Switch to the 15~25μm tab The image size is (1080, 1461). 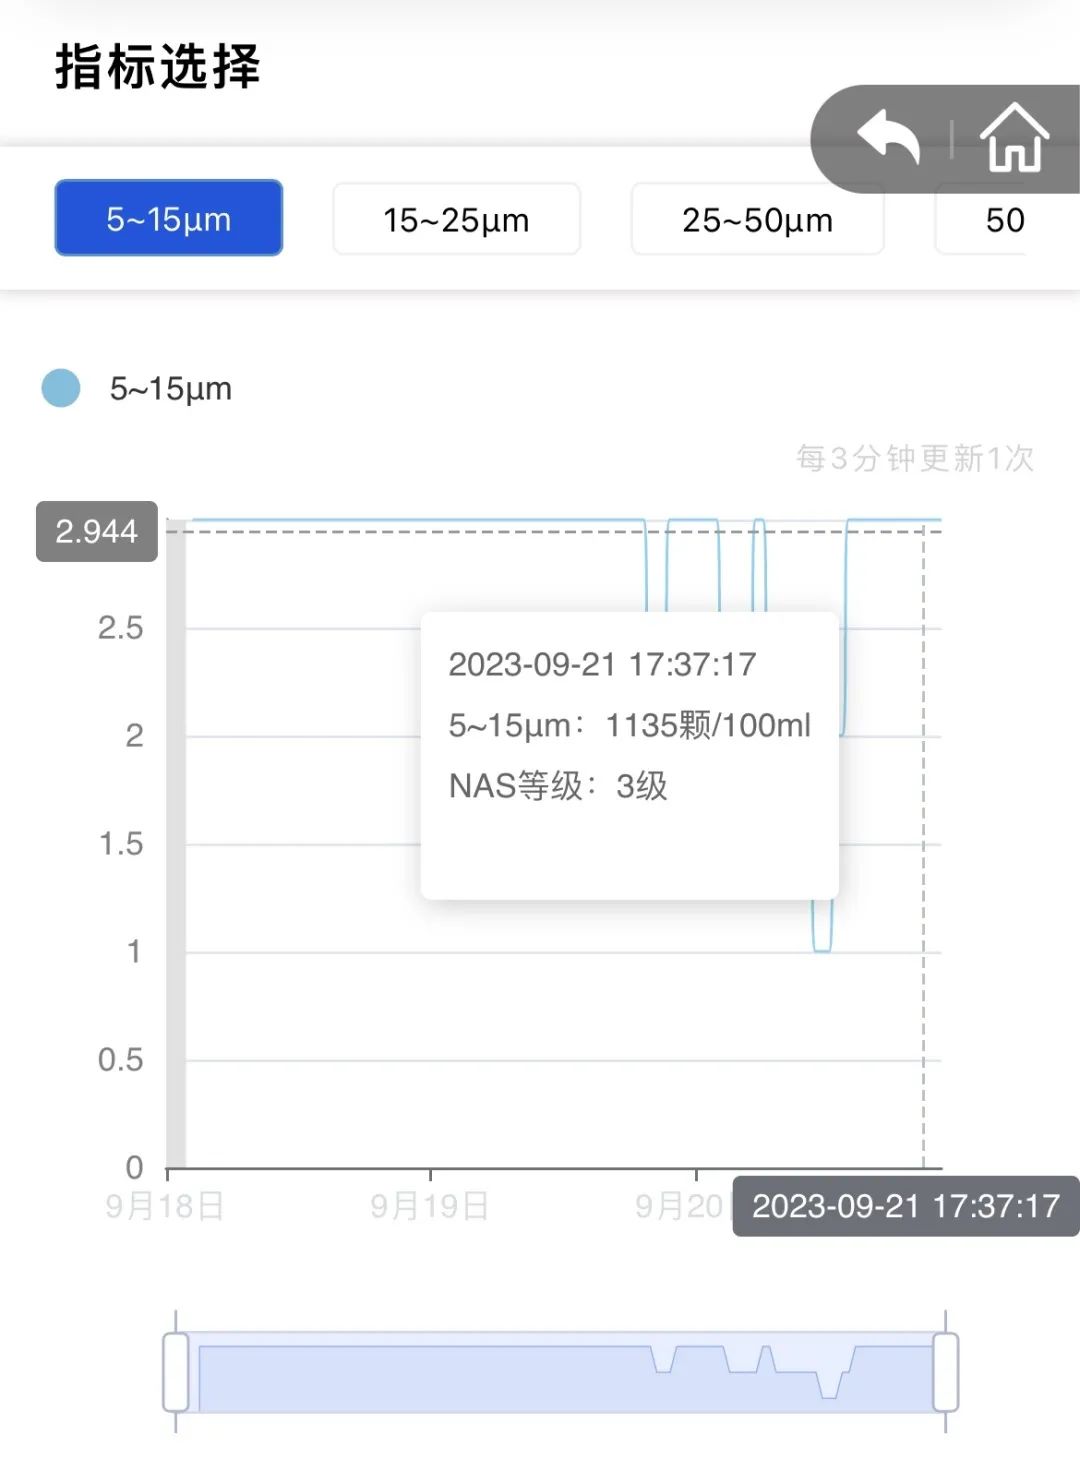[x=456, y=220]
